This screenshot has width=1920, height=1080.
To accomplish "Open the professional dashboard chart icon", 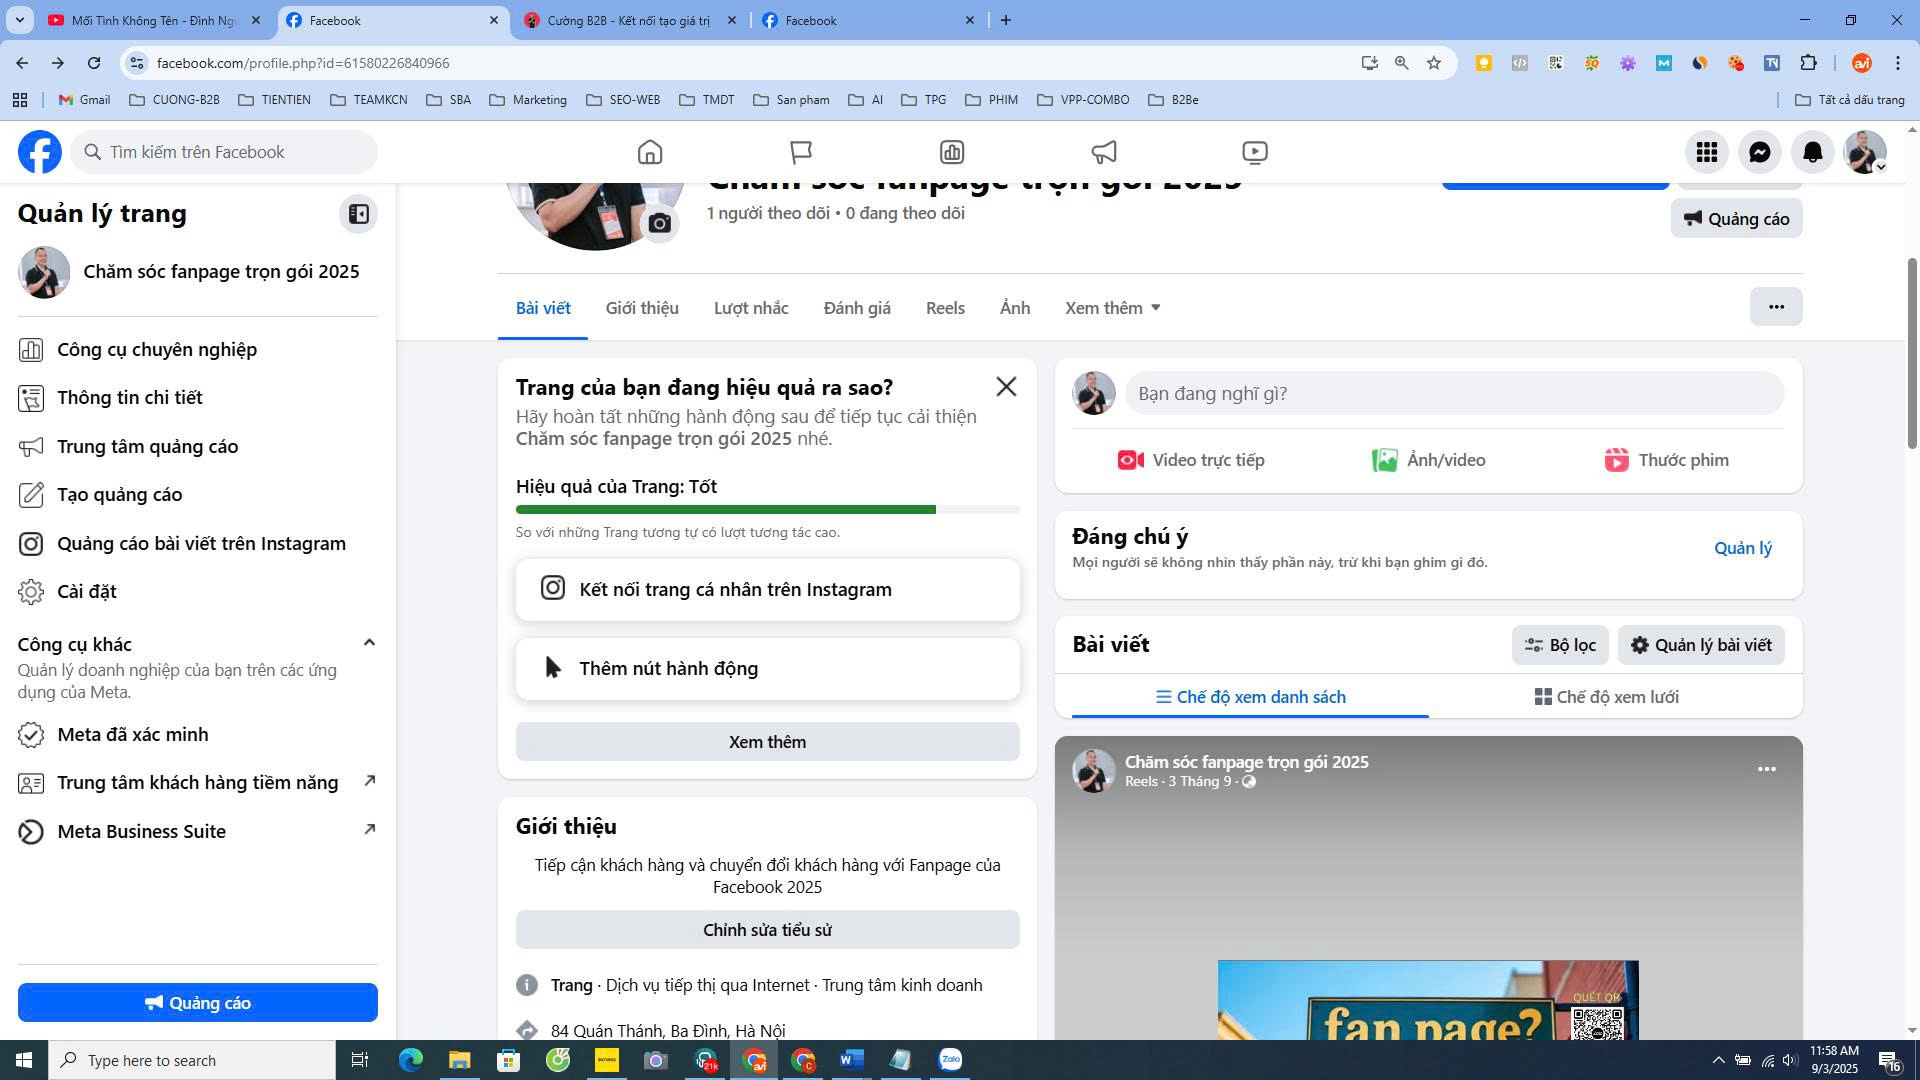I will 952,152.
